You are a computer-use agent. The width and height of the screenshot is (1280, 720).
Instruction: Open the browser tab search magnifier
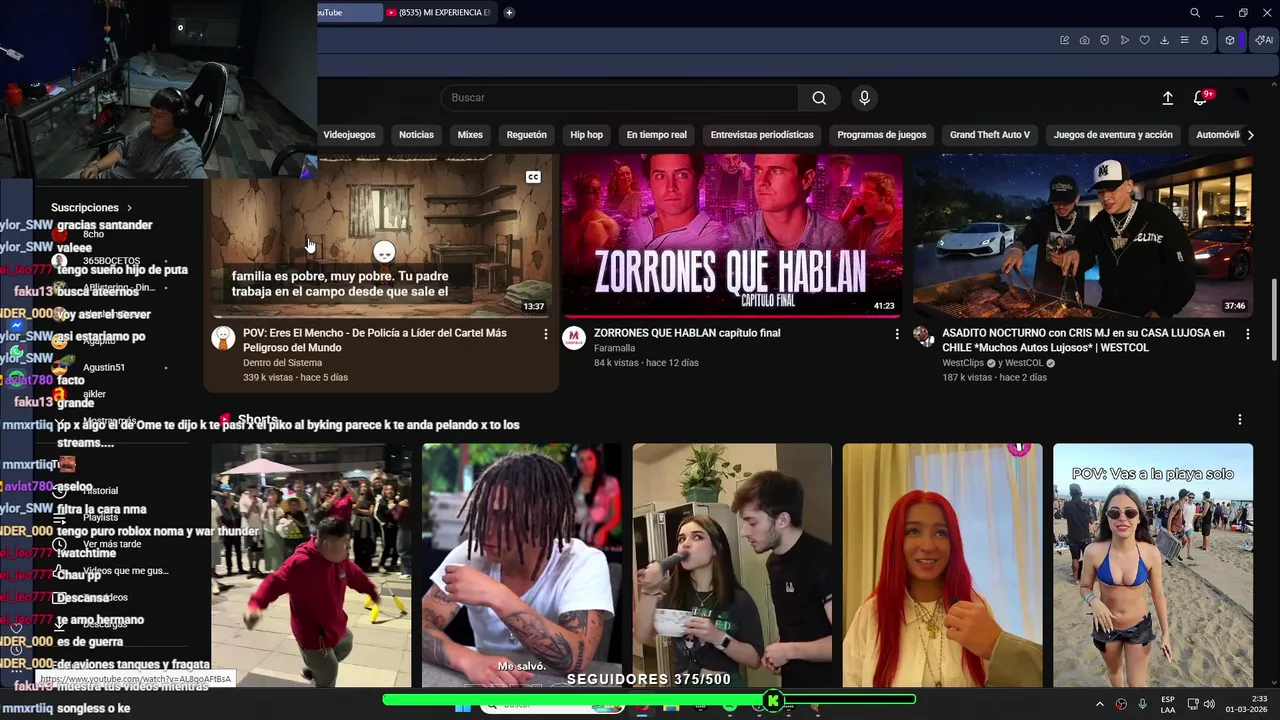click(x=1195, y=13)
